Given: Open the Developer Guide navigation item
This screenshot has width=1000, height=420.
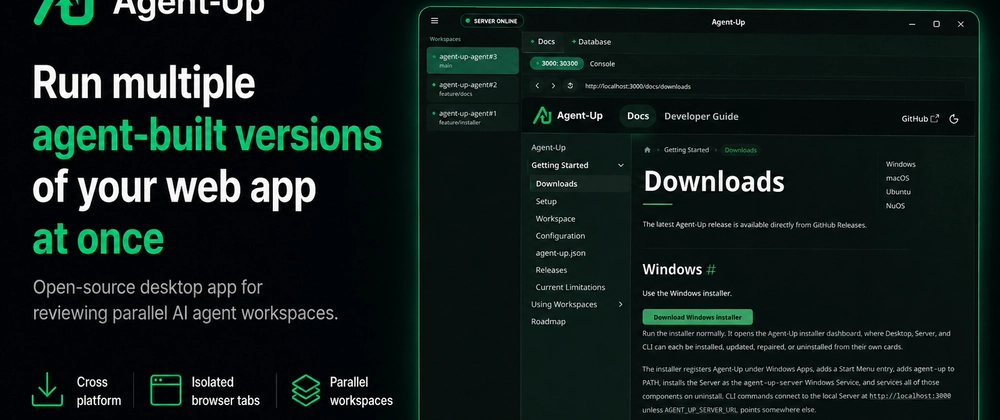Looking at the screenshot, I should 701,116.
